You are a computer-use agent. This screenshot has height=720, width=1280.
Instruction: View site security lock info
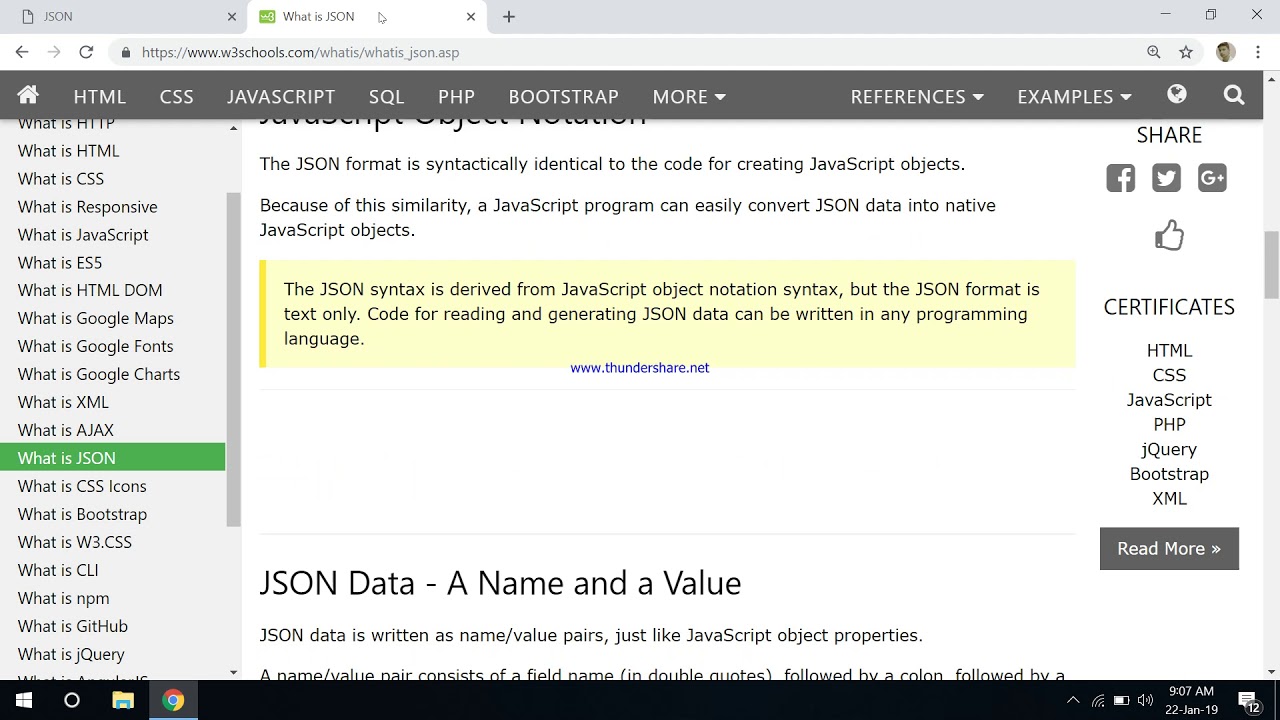click(125, 52)
